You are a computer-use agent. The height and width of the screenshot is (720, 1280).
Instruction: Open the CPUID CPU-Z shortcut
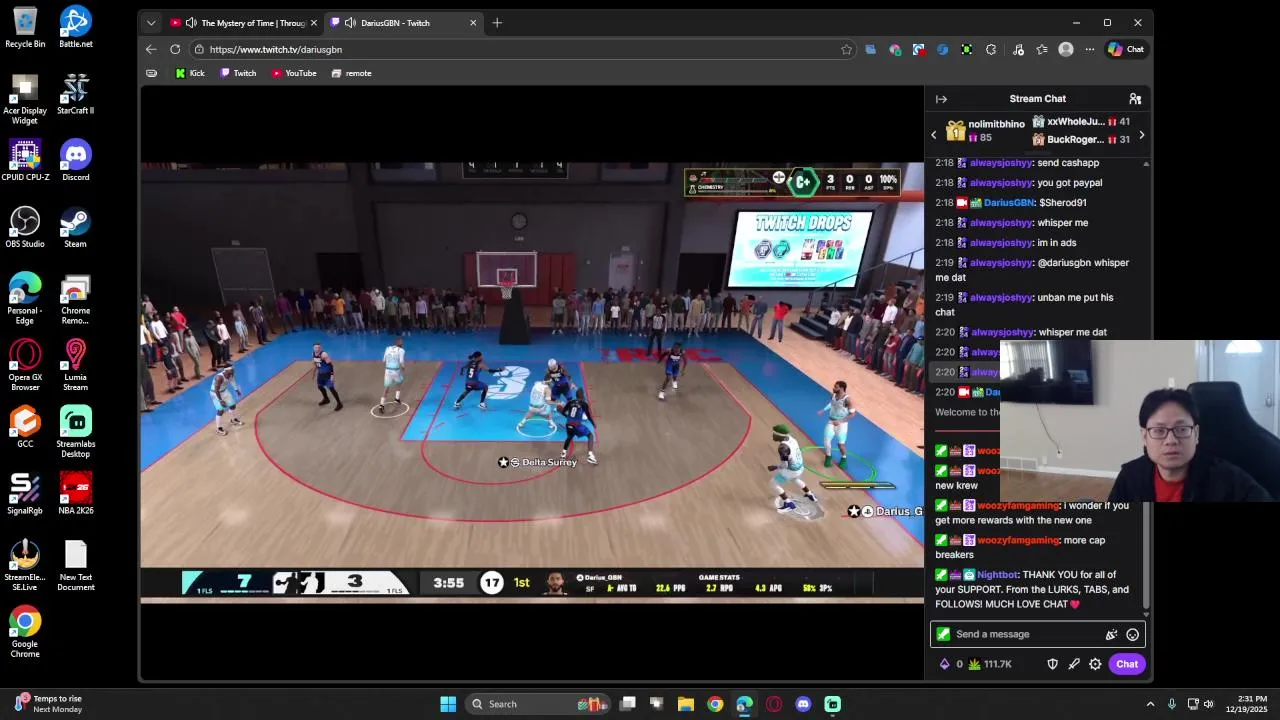(x=25, y=161)
